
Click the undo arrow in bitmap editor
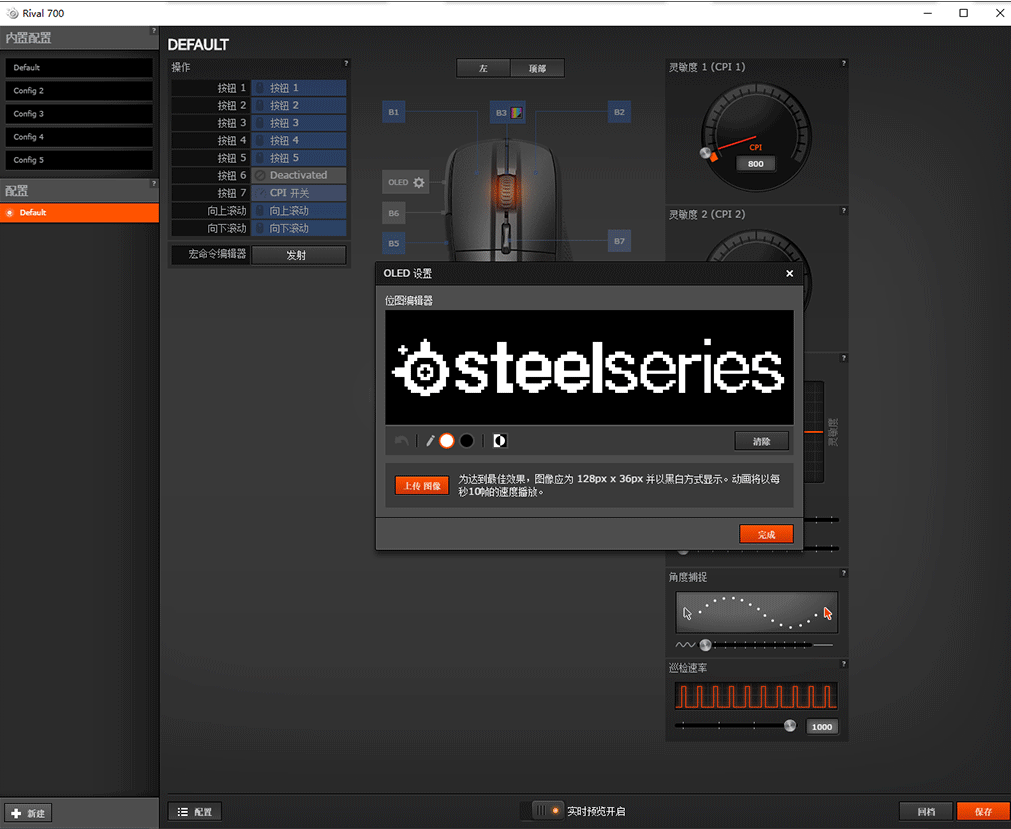[402, 441]
